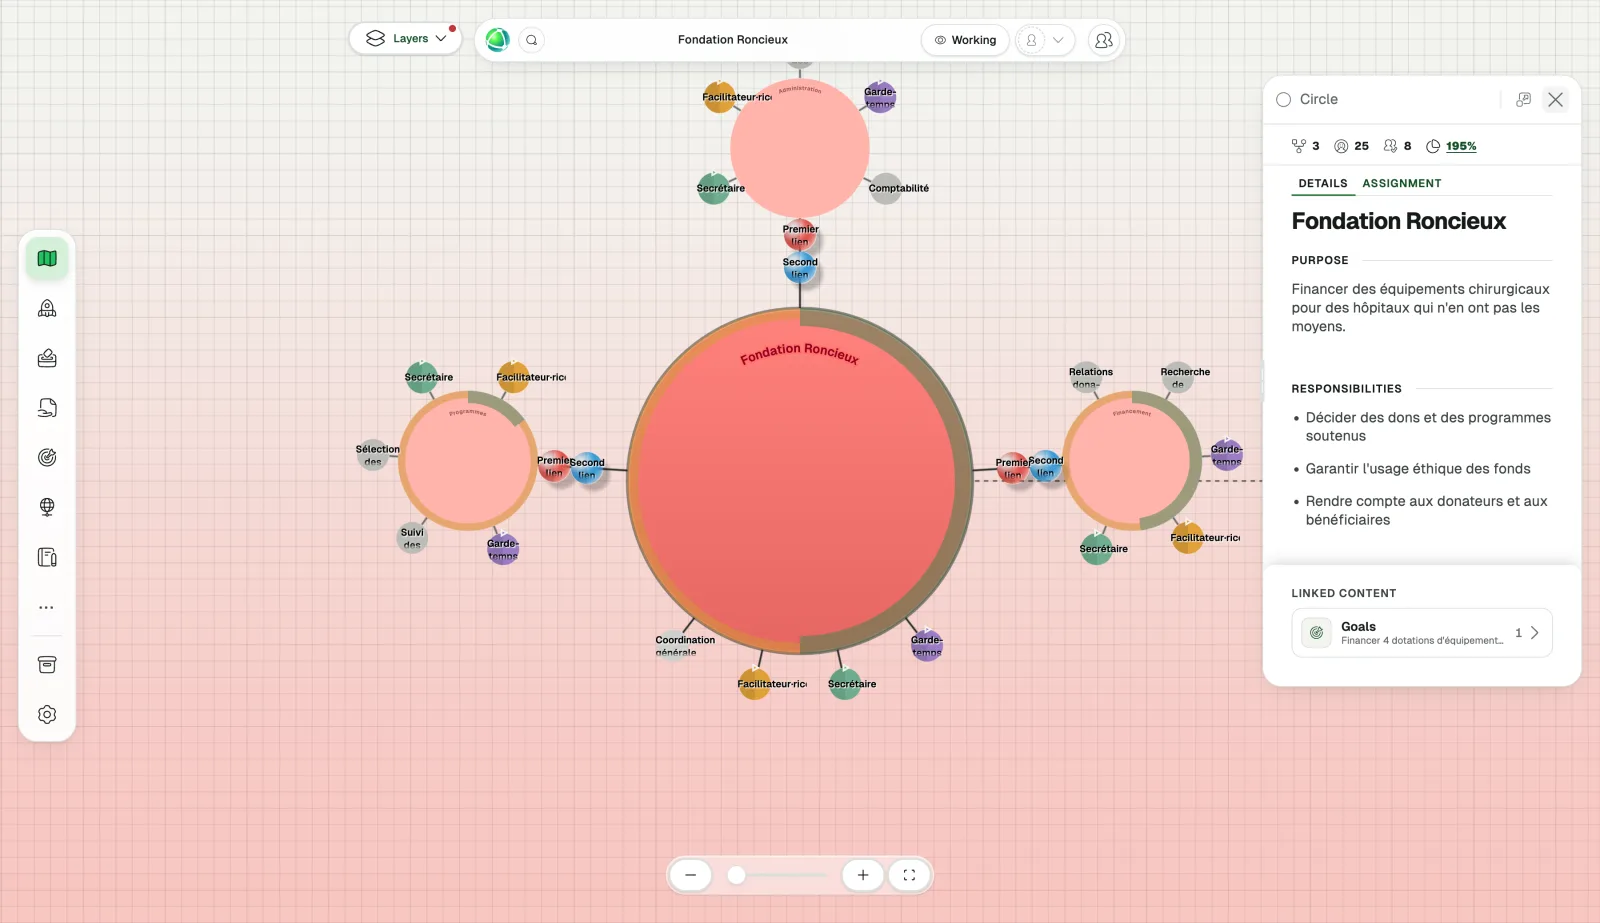The height and width of the screenshot is (923, 1600).
Task: Open settings gear in sidebar
Action: tap(47, 715)
